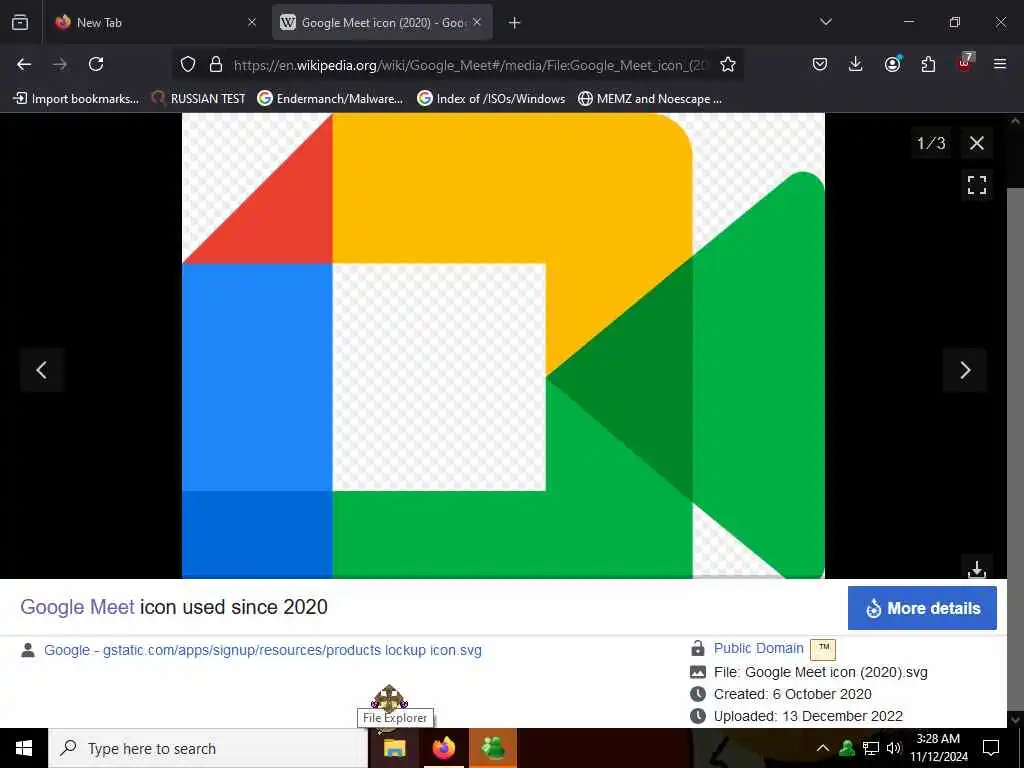Open extensions puzzle icon

point(928,64)
